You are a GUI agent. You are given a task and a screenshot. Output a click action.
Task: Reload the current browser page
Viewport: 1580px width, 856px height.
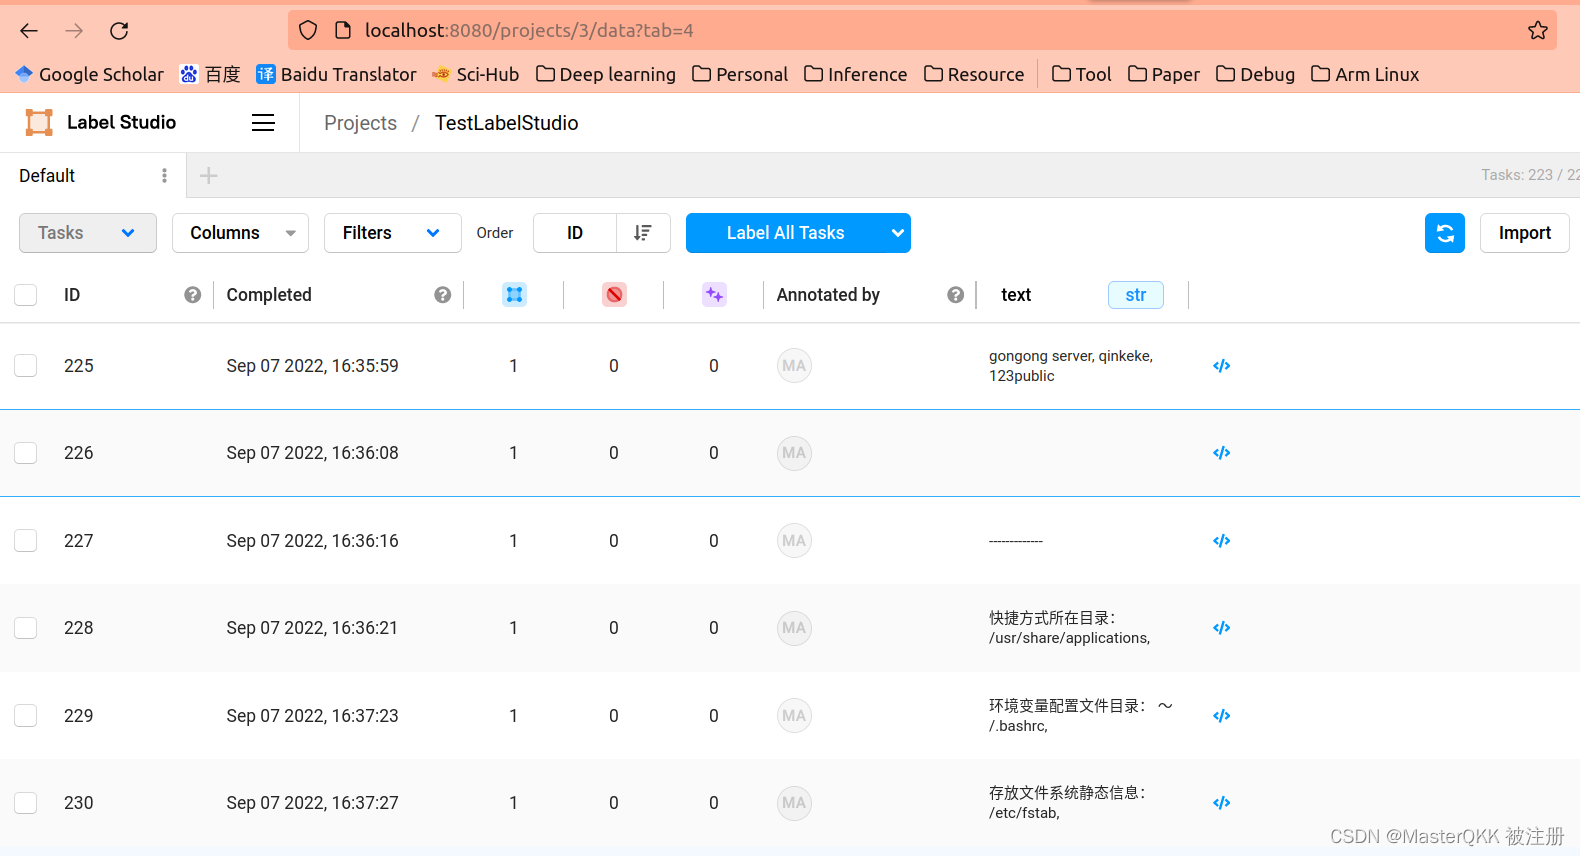[119, 31]
